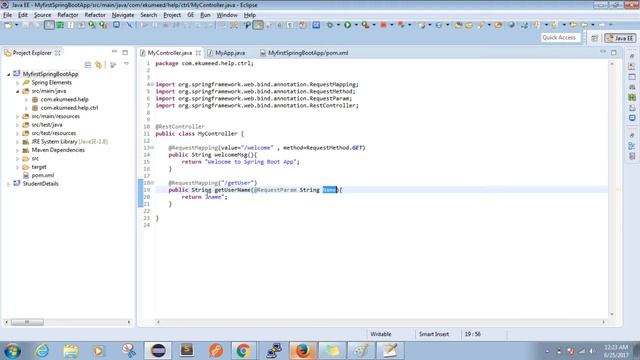The height and width of the screenshot is (360, 640).
Task: Click the StudentDetails project icon
Action: click(x=16, y=184)
